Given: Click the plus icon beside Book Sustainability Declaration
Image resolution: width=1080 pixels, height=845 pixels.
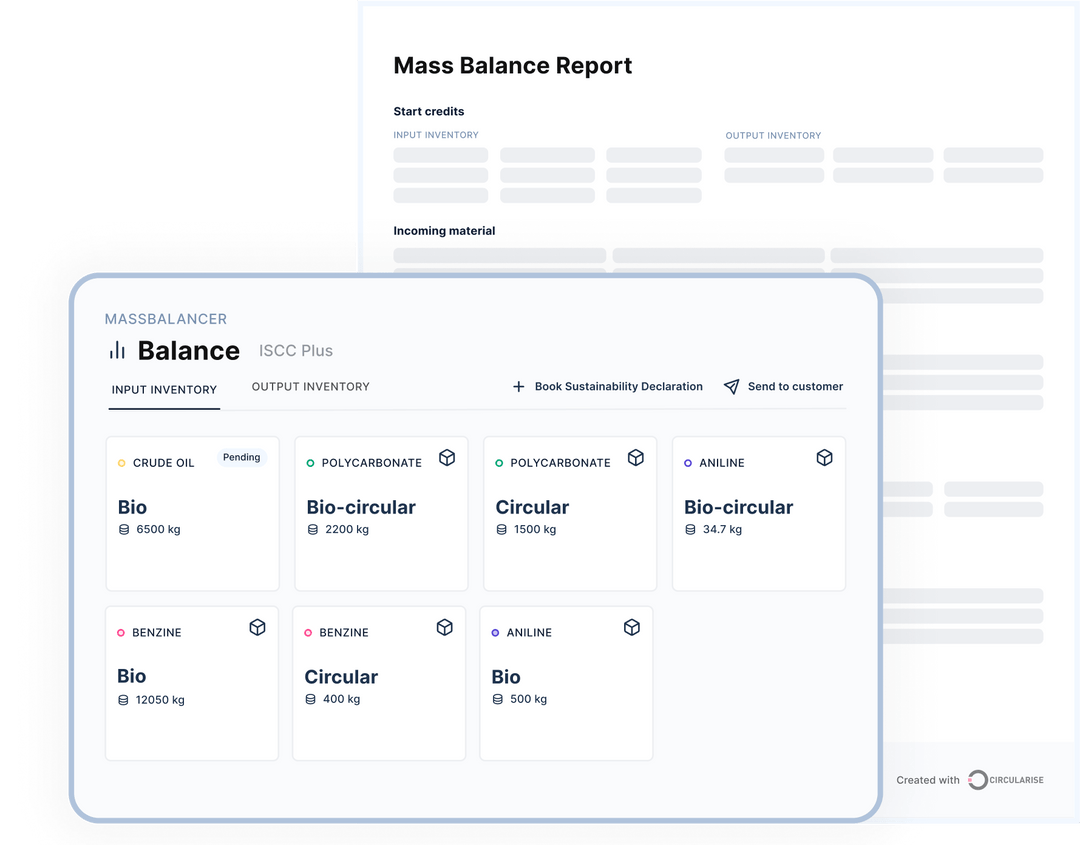Looking at the screenshot, I should [x=519, y=387].
